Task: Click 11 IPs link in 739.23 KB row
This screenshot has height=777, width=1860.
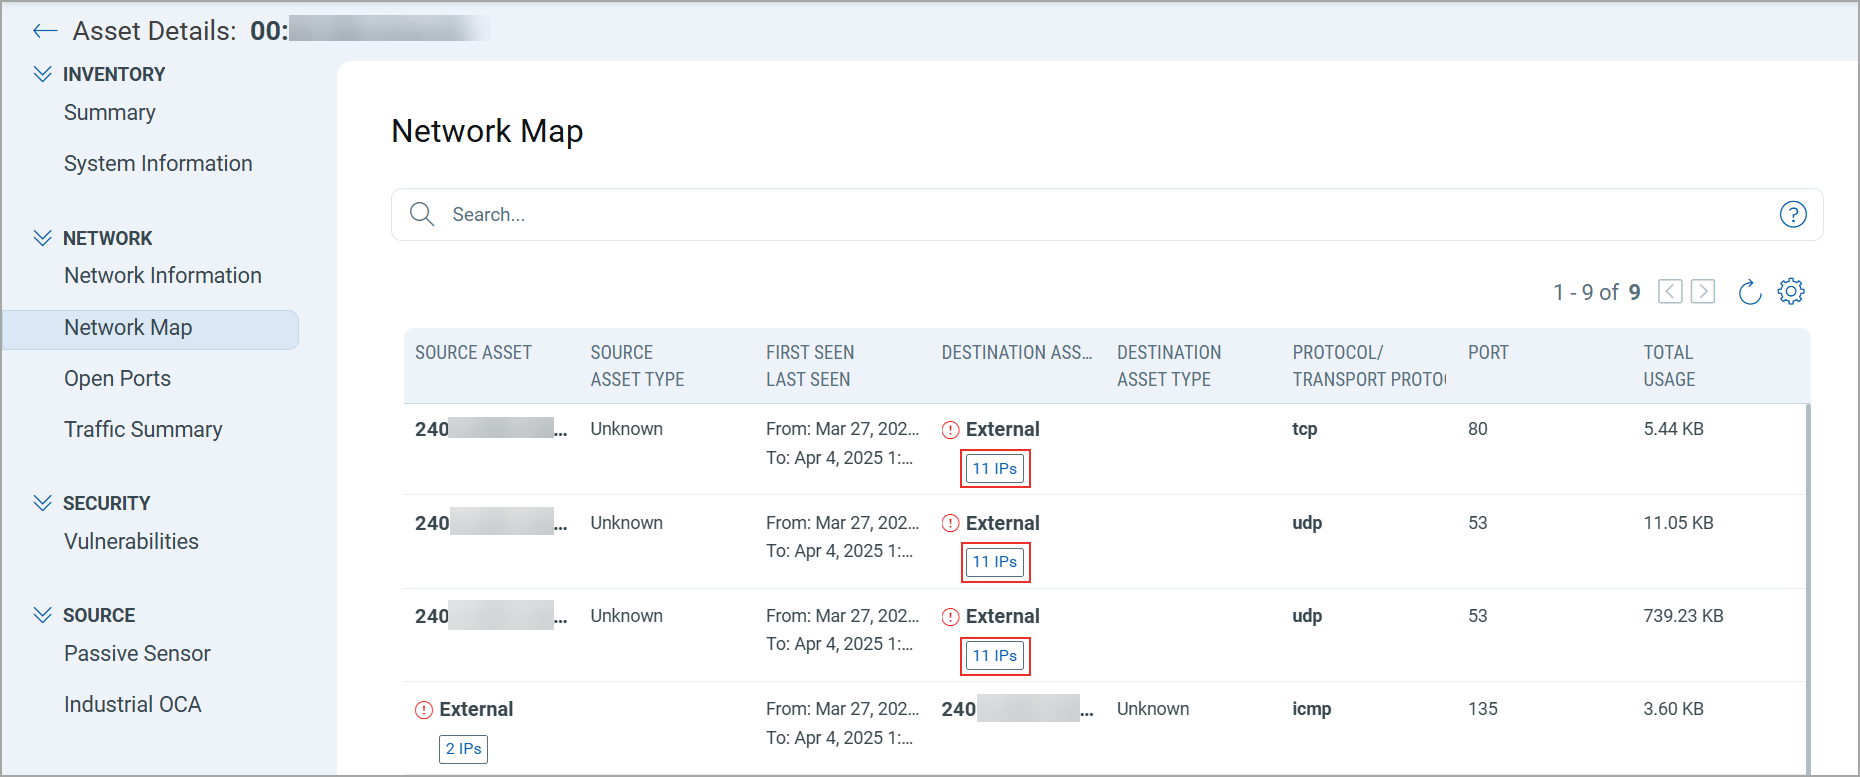Action: pyautogui.click(x=995, y=656)
